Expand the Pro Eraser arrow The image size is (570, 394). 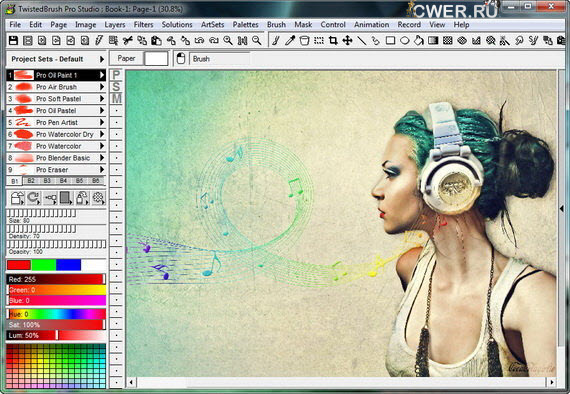point(102,169)
